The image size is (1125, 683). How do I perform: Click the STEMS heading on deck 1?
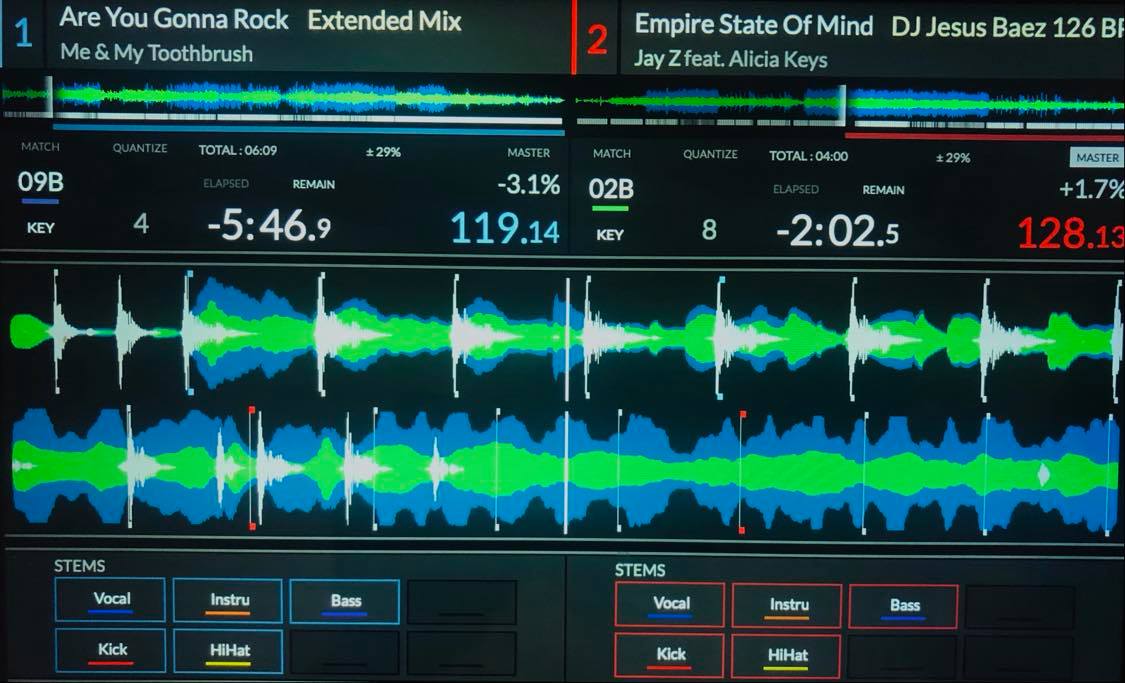(80, 566)
